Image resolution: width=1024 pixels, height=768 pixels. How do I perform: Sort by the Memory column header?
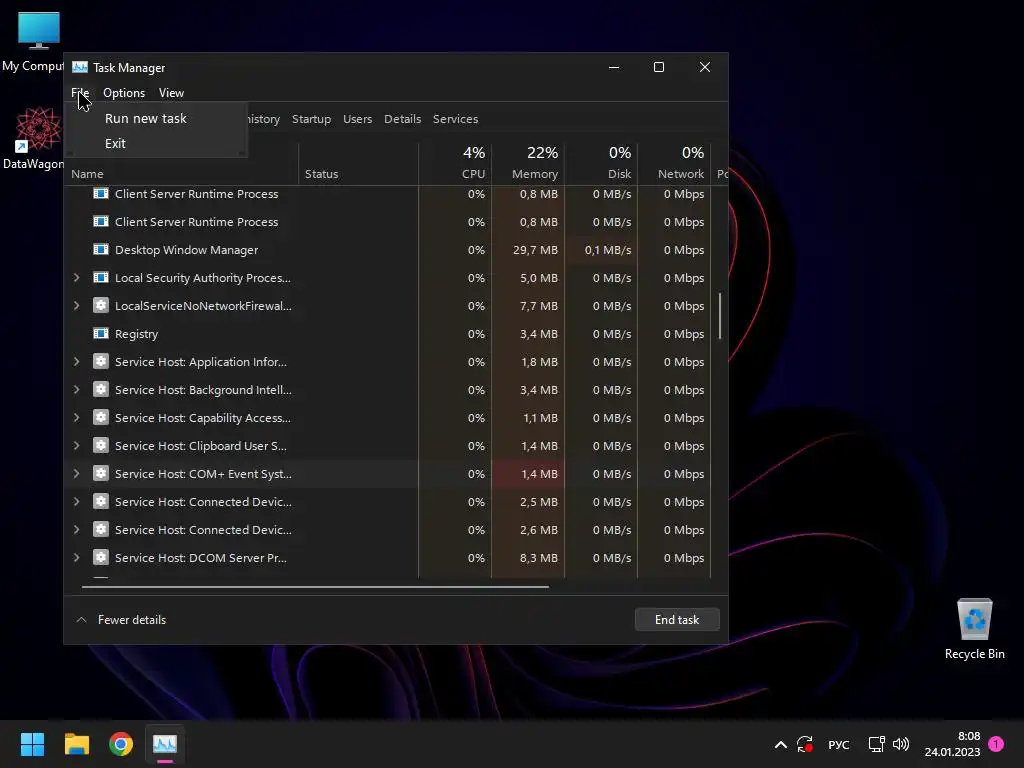(528, 163)
